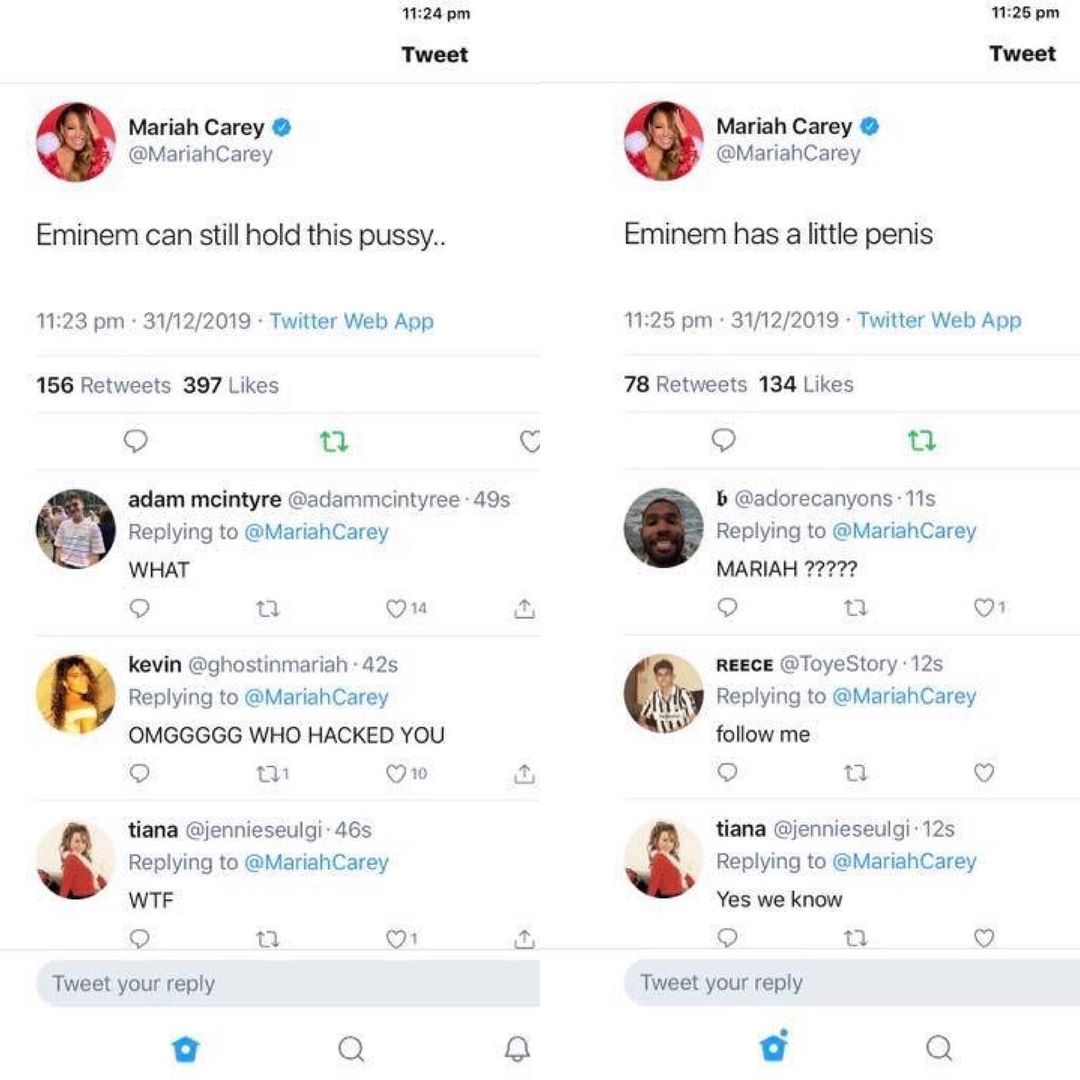
Task: Tap reply bubble under right main tweet
Action: (723, 440)
